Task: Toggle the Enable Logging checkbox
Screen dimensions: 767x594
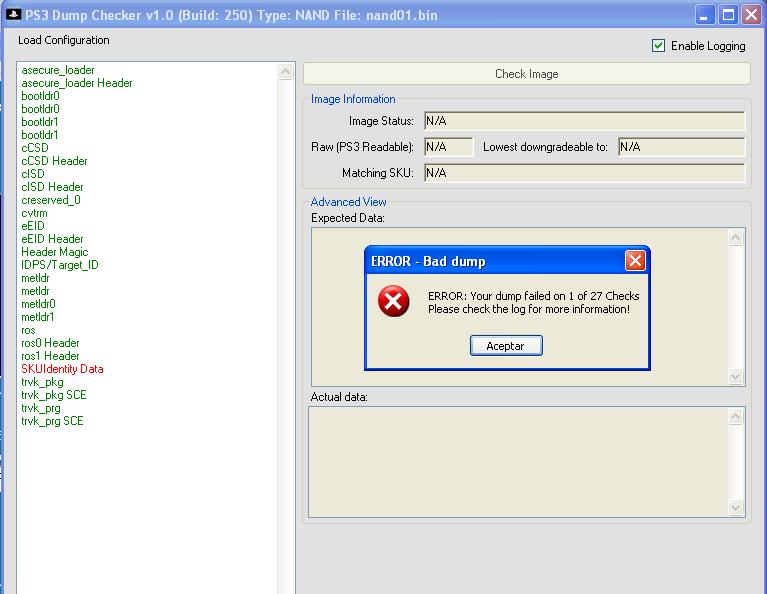Action: click(658, 46)
